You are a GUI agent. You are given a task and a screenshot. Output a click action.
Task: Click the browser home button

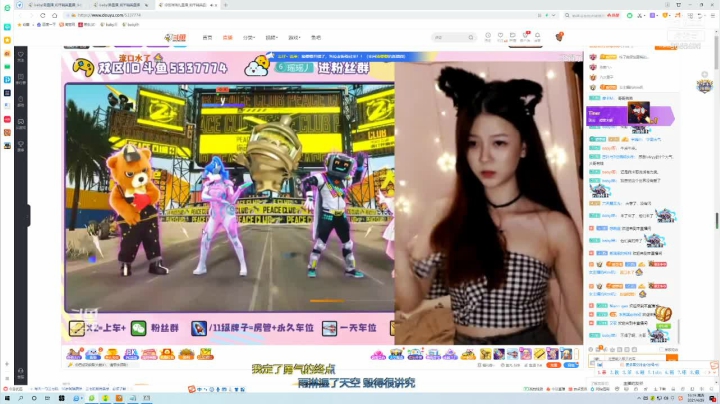54,15
